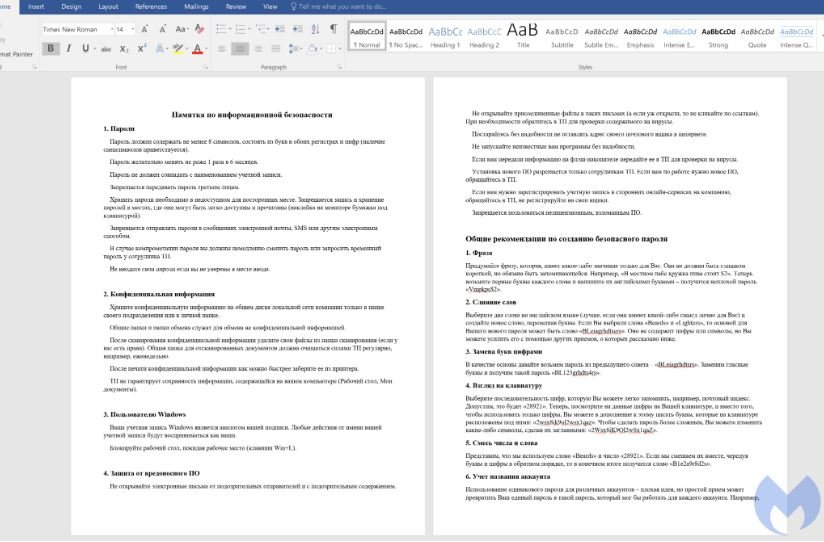Toggle Italic formatting
This screenshot has height=542, width=824.
click(68, 48)
